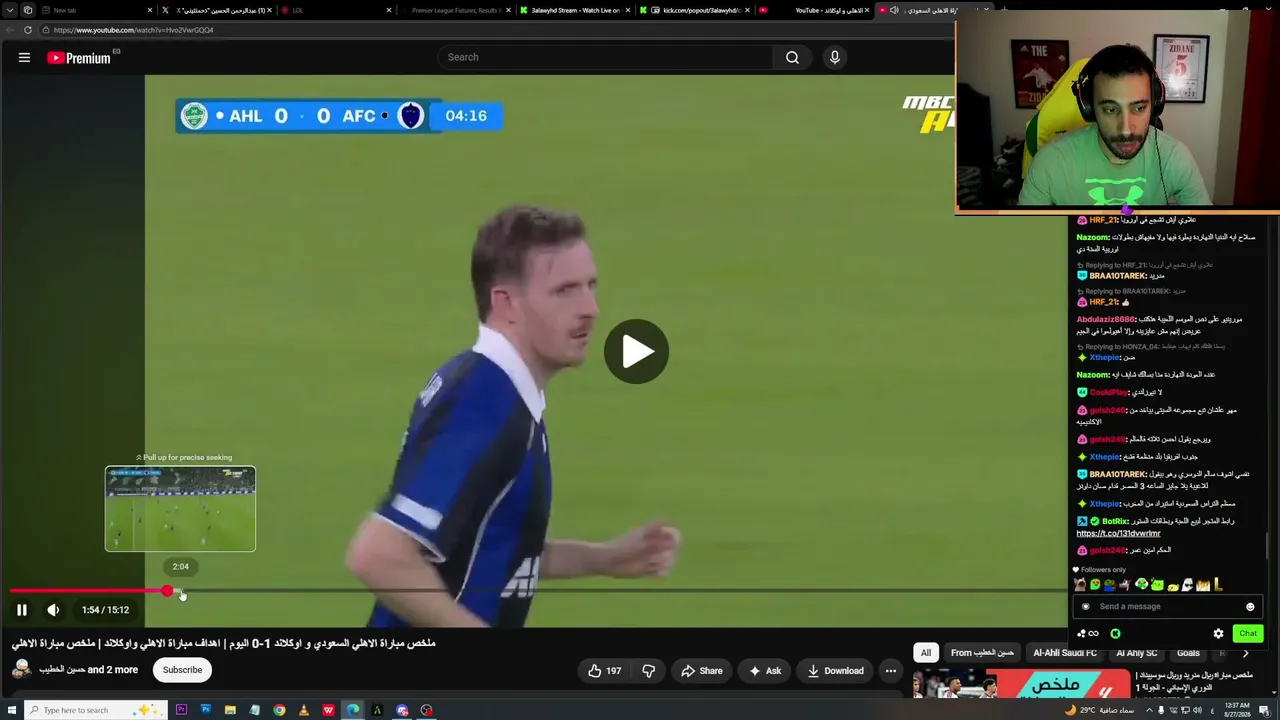The height and width of the screenshot is (720, 1280).
Task: Select the Al-Ahli Saudi FC chip
Action: point(1065,653)
